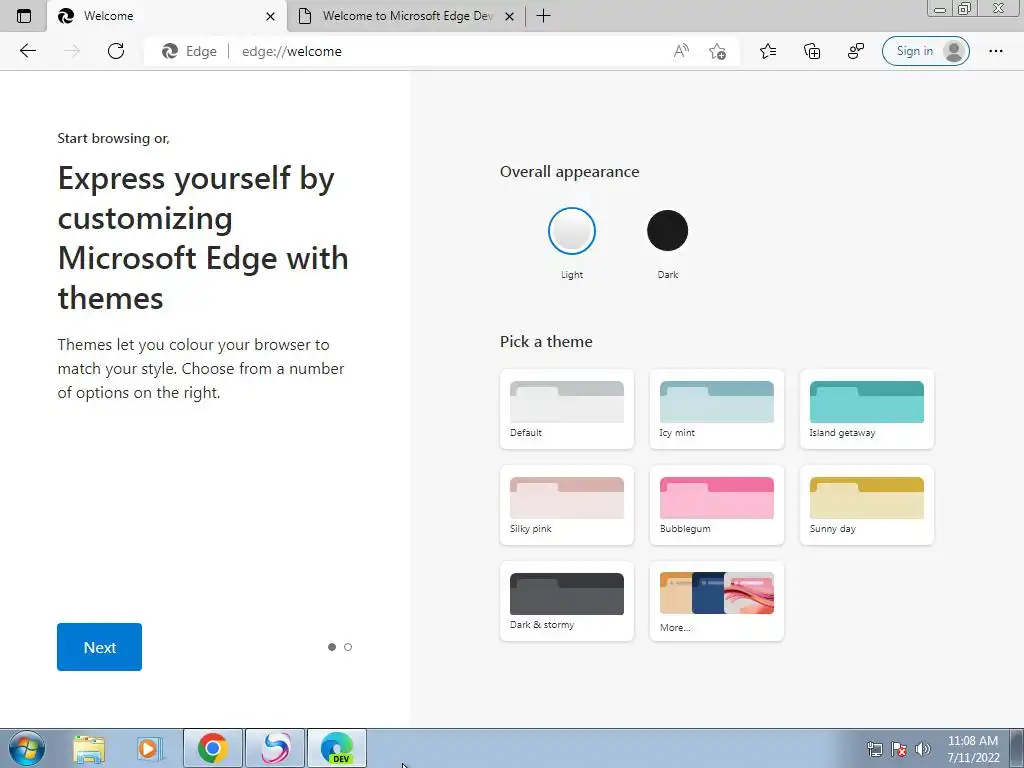The width and height of the screenshot is (1024, 768).
Task: Pick the Default theme
Action: [x=566, y=409]
